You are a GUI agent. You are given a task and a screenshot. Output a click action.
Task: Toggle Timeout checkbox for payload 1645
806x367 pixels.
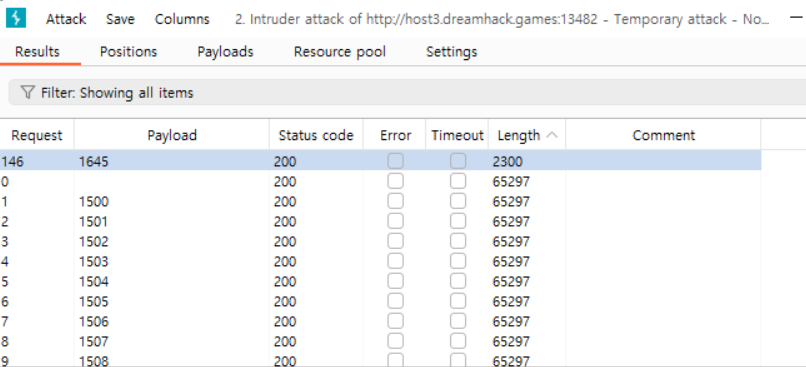click(457, 161)
